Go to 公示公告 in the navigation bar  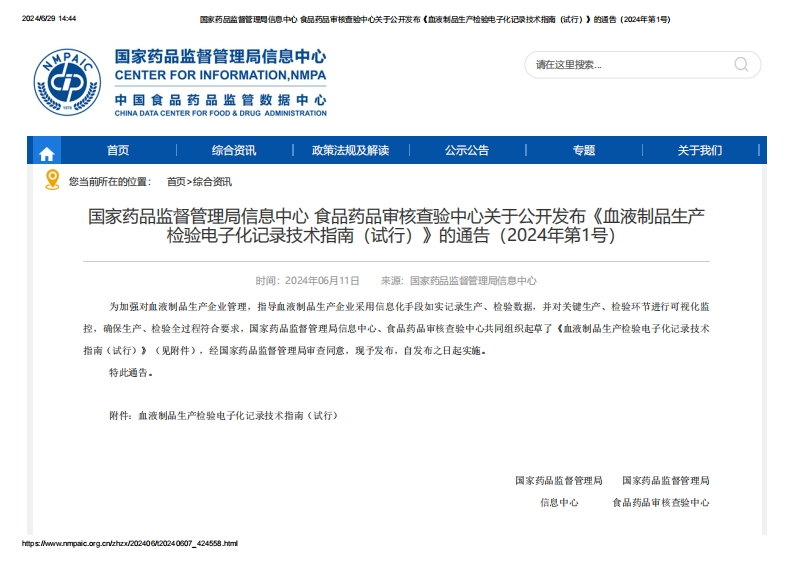tap(467, 151)
